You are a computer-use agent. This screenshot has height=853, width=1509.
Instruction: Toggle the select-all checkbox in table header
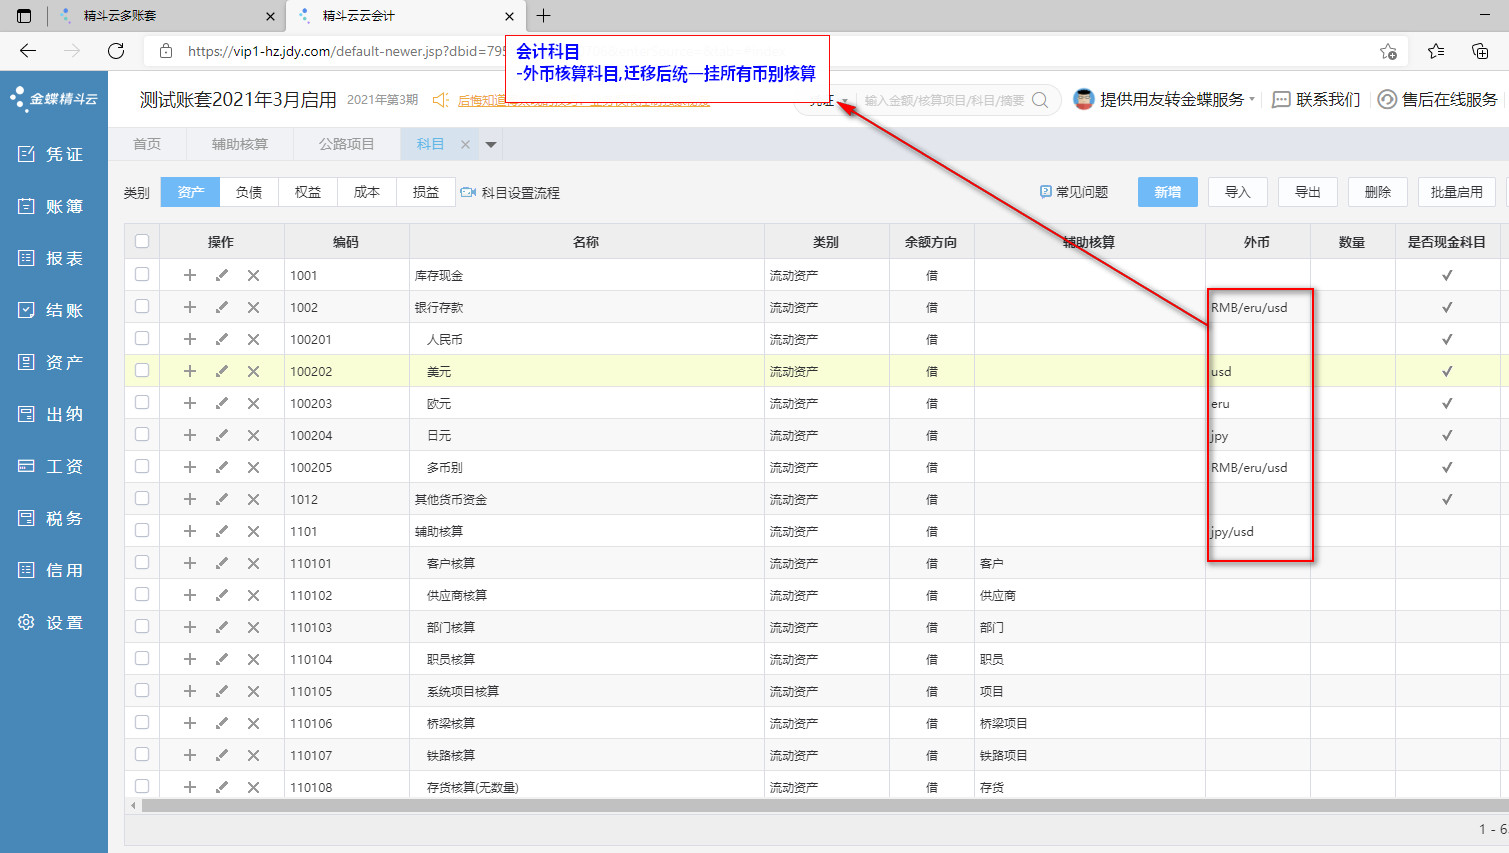point(142,241)
